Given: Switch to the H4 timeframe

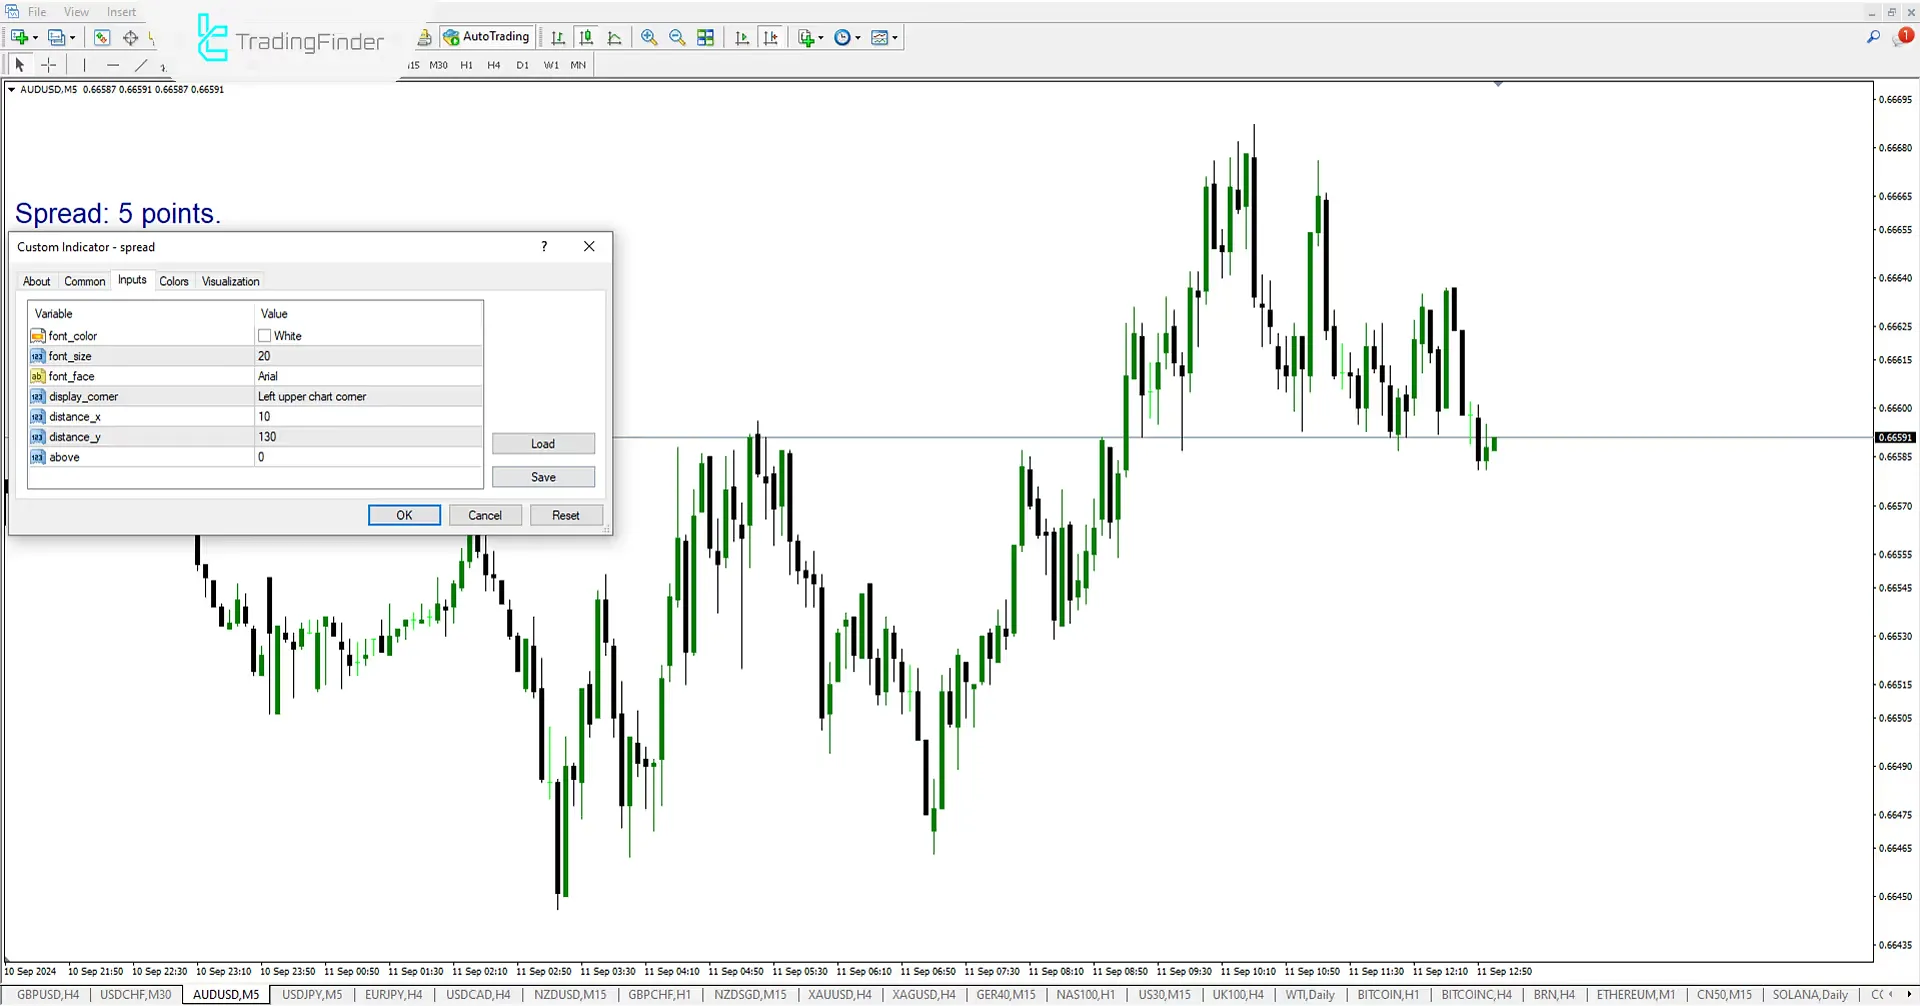Looking at the screenshot, I should 494,65.
